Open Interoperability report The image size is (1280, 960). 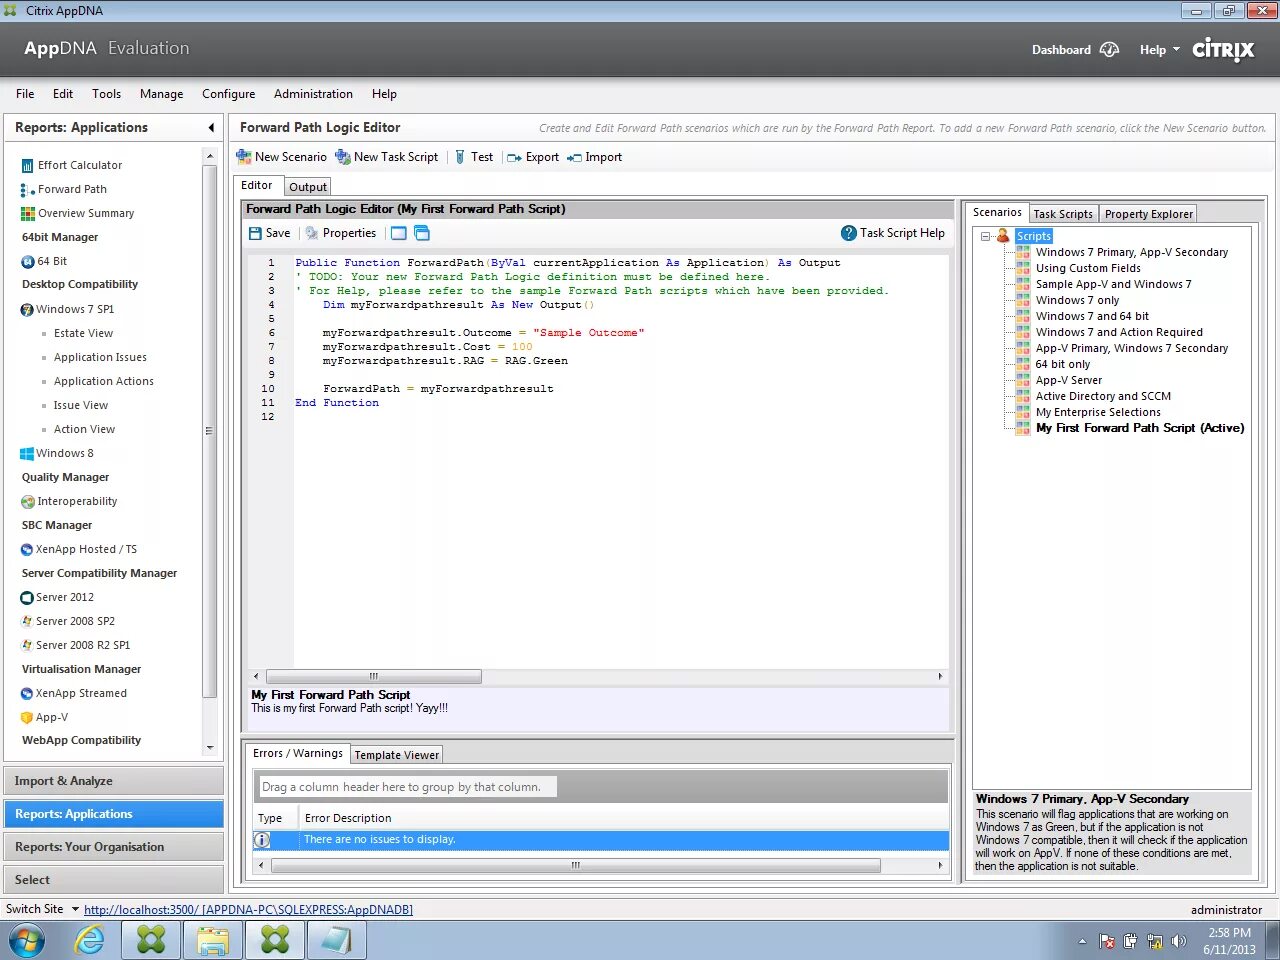pos(69,501)
